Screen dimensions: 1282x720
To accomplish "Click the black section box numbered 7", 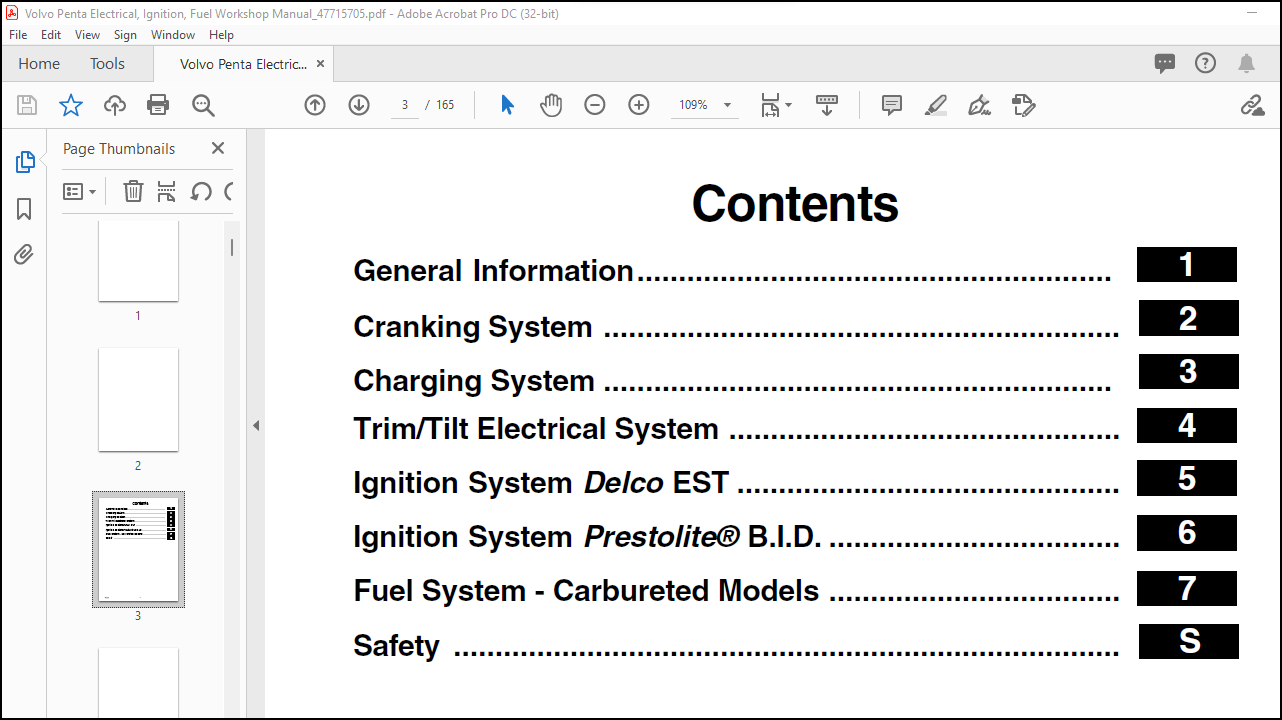I will [1187, 588].
